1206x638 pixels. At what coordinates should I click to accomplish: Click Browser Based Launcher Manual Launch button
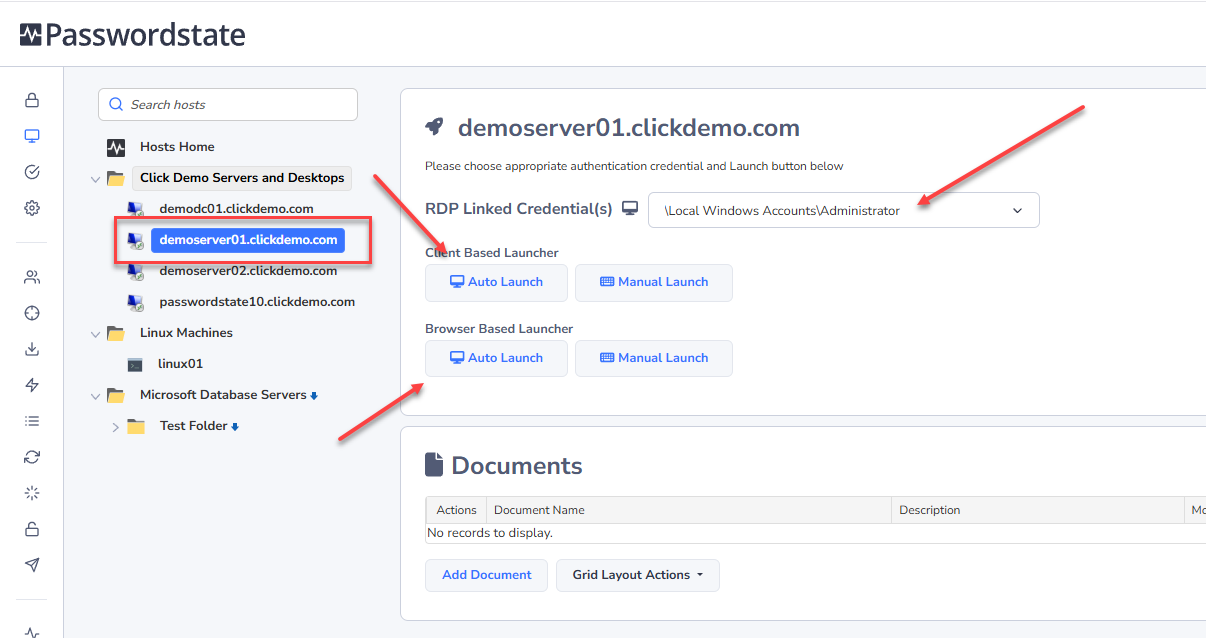click(x=654, y=359)
